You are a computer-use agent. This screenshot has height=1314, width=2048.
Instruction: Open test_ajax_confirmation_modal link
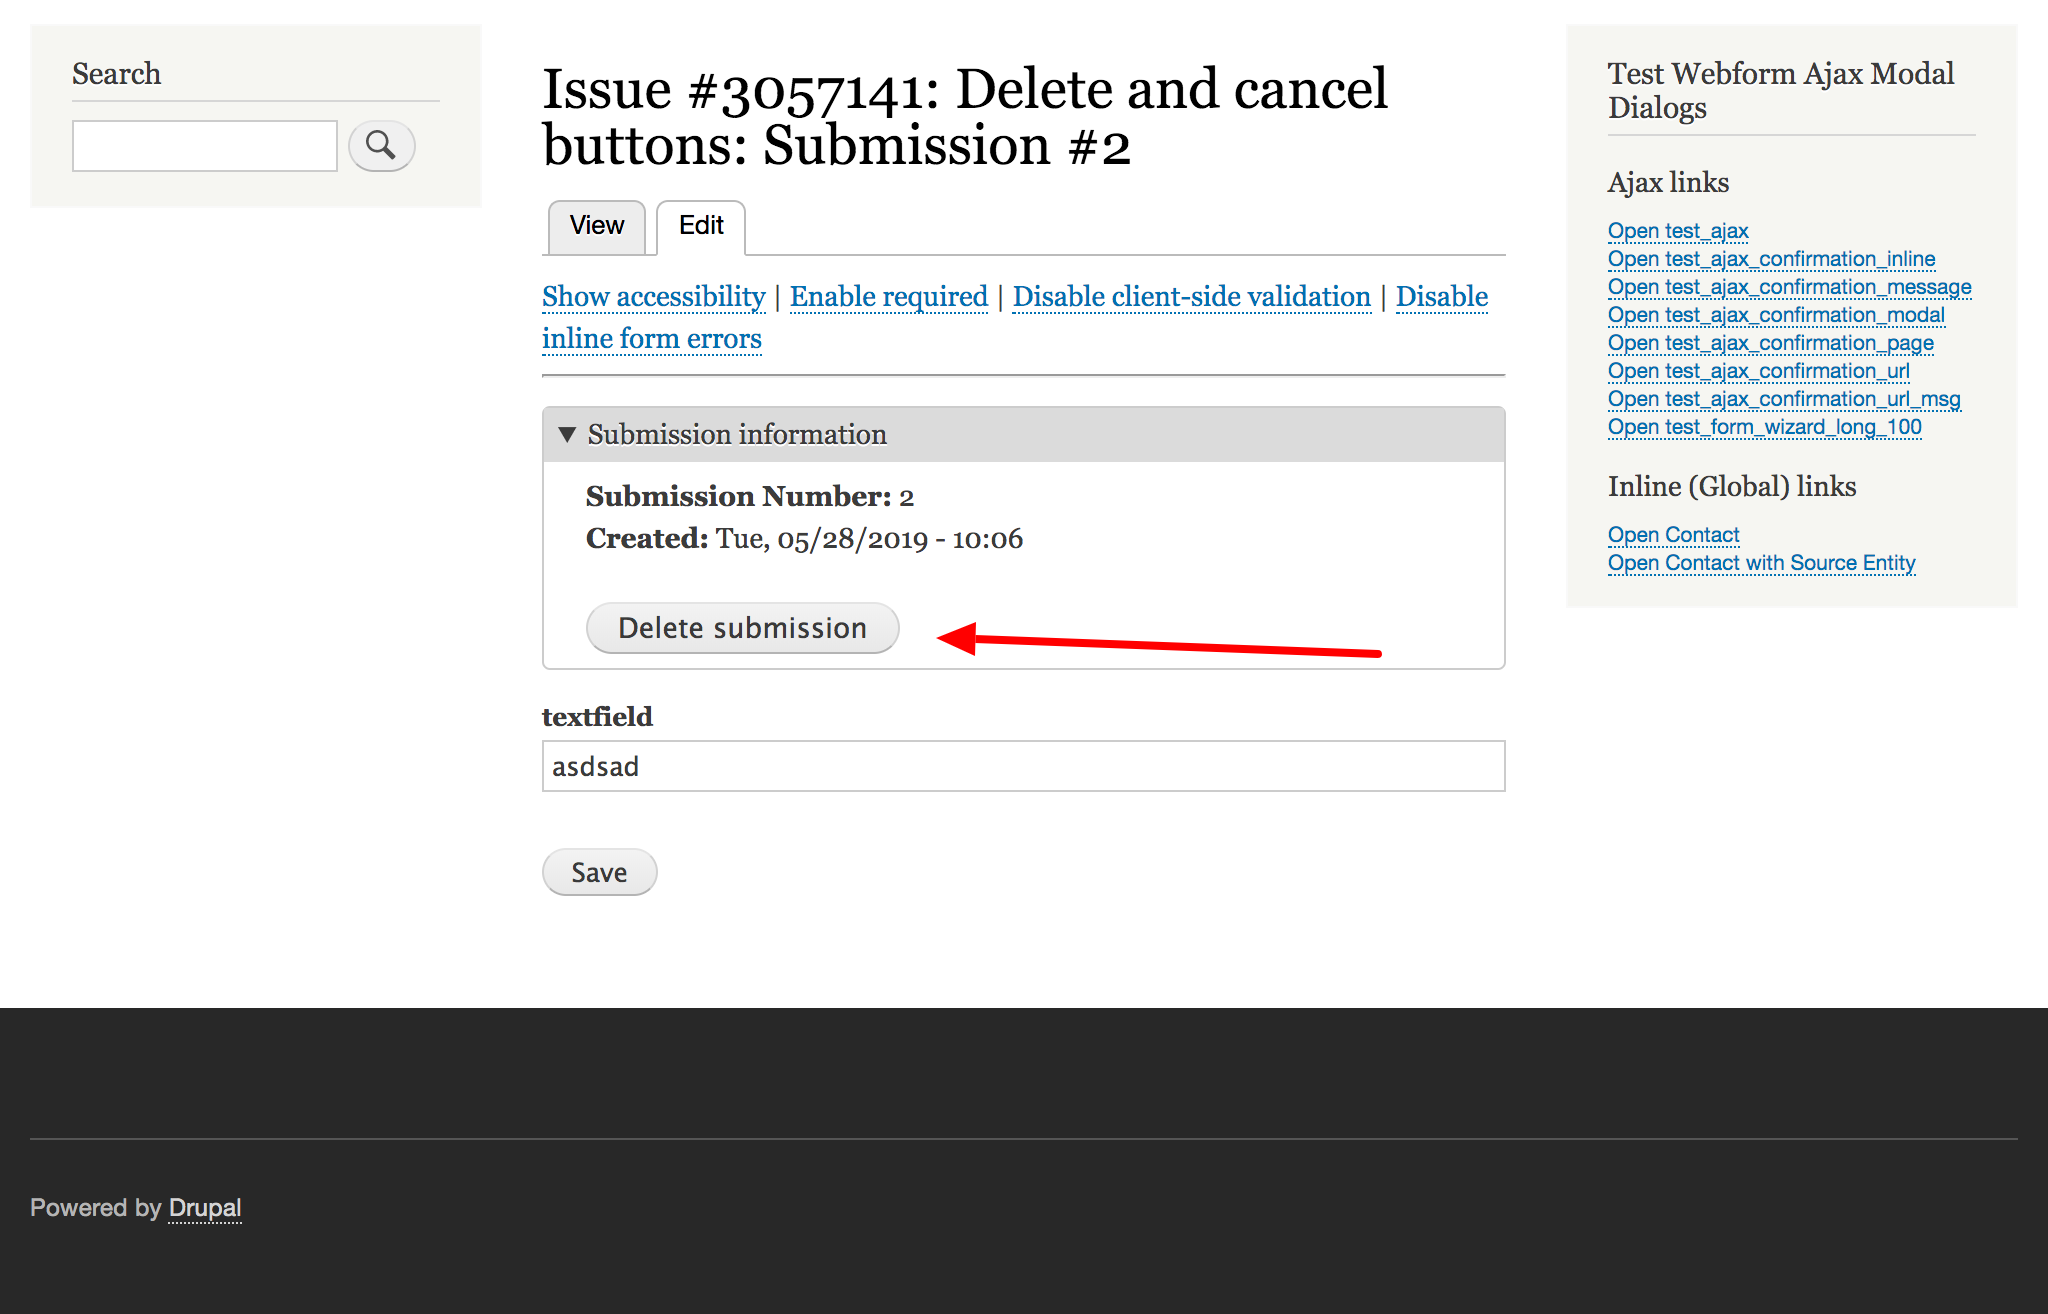pyautogui.click(x=1776, y=315)
